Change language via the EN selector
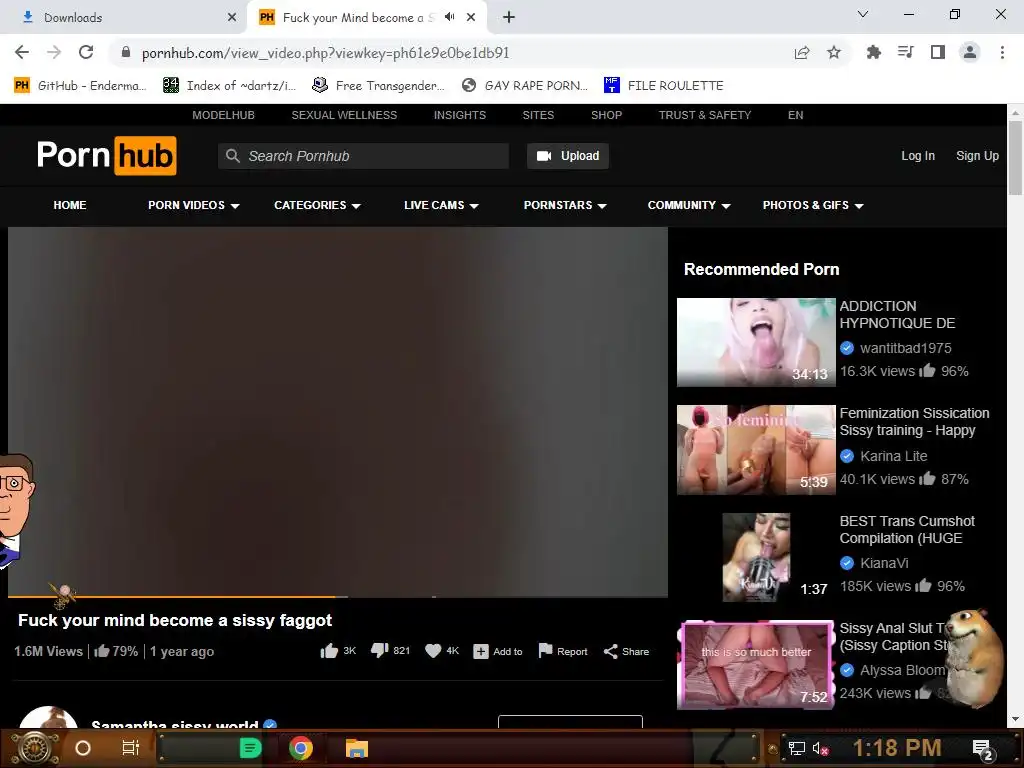Image resolution: width=1024 pixels, height=768 pixels. [795, 115]
